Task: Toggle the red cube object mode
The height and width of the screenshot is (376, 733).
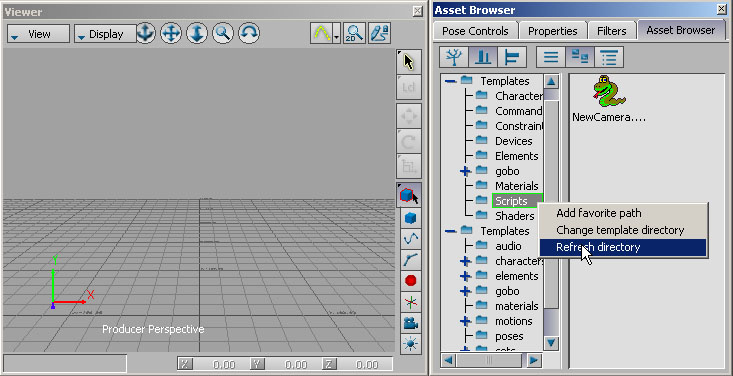Action: 409,195
